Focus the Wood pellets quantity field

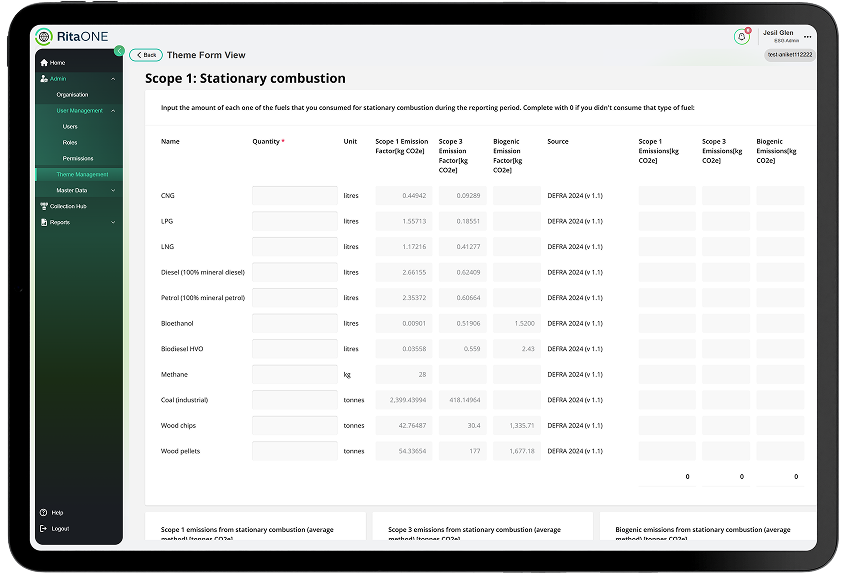pos(294,451)
